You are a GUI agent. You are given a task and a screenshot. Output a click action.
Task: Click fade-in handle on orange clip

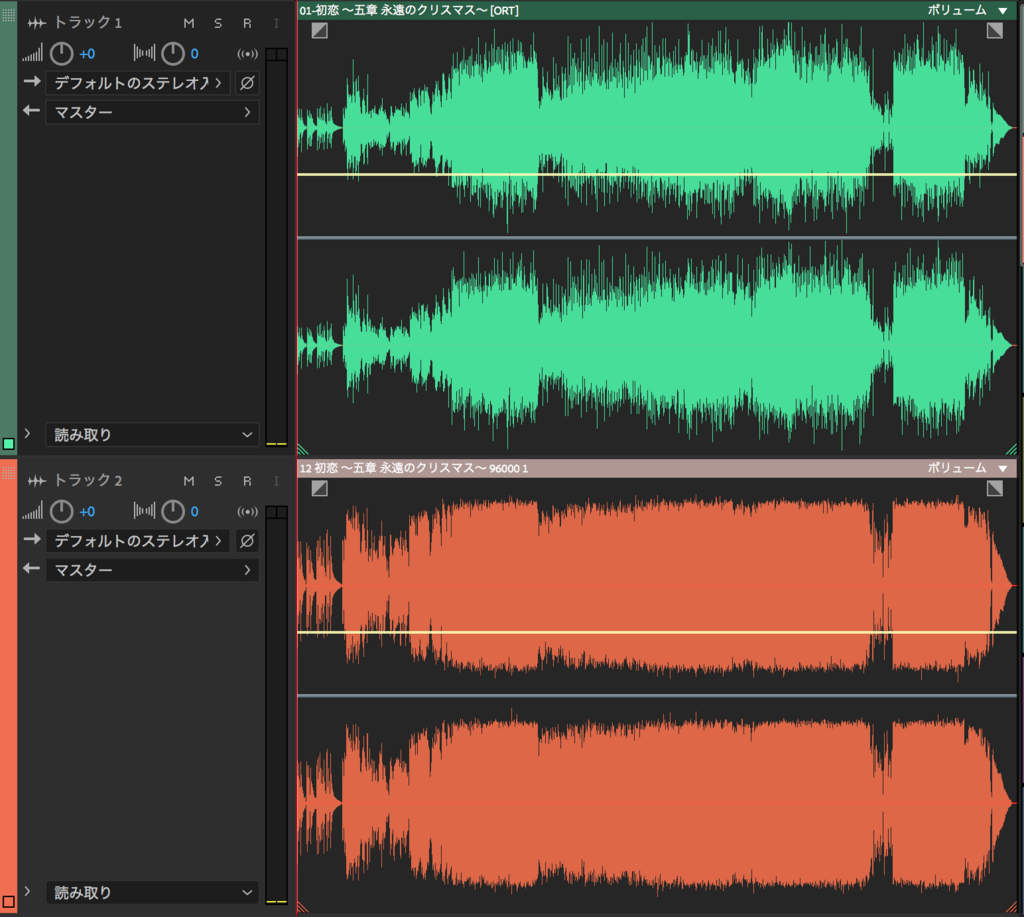pyautogui.click(x=319, y=488)
